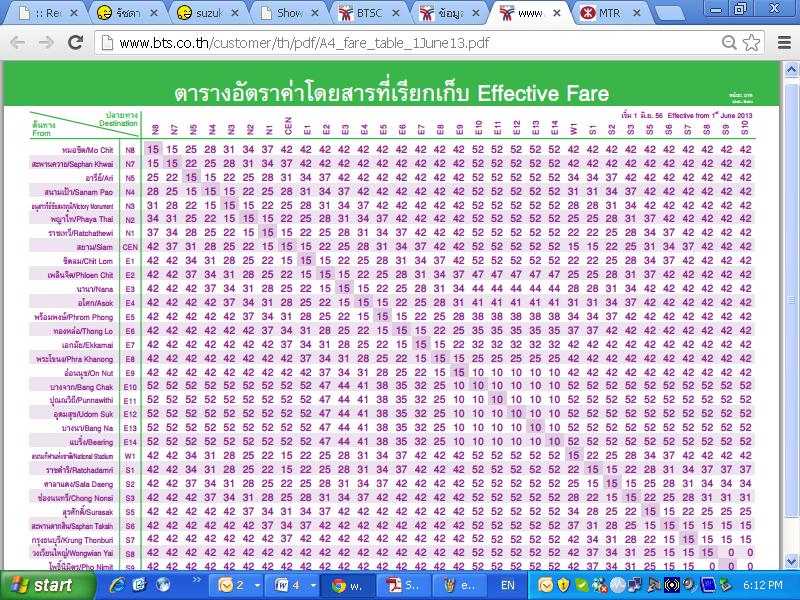Click the green tray icon after the shield

click(581, 585)
